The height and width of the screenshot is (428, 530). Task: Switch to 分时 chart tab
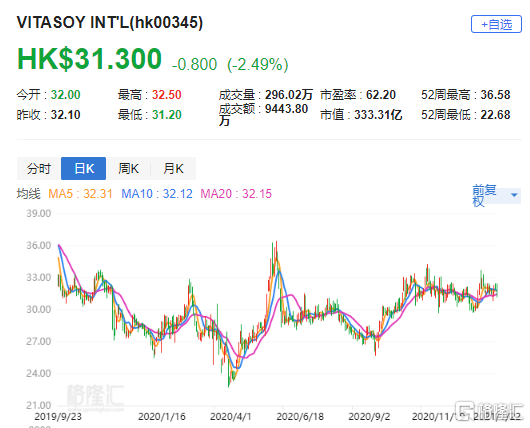pos(39,168)
